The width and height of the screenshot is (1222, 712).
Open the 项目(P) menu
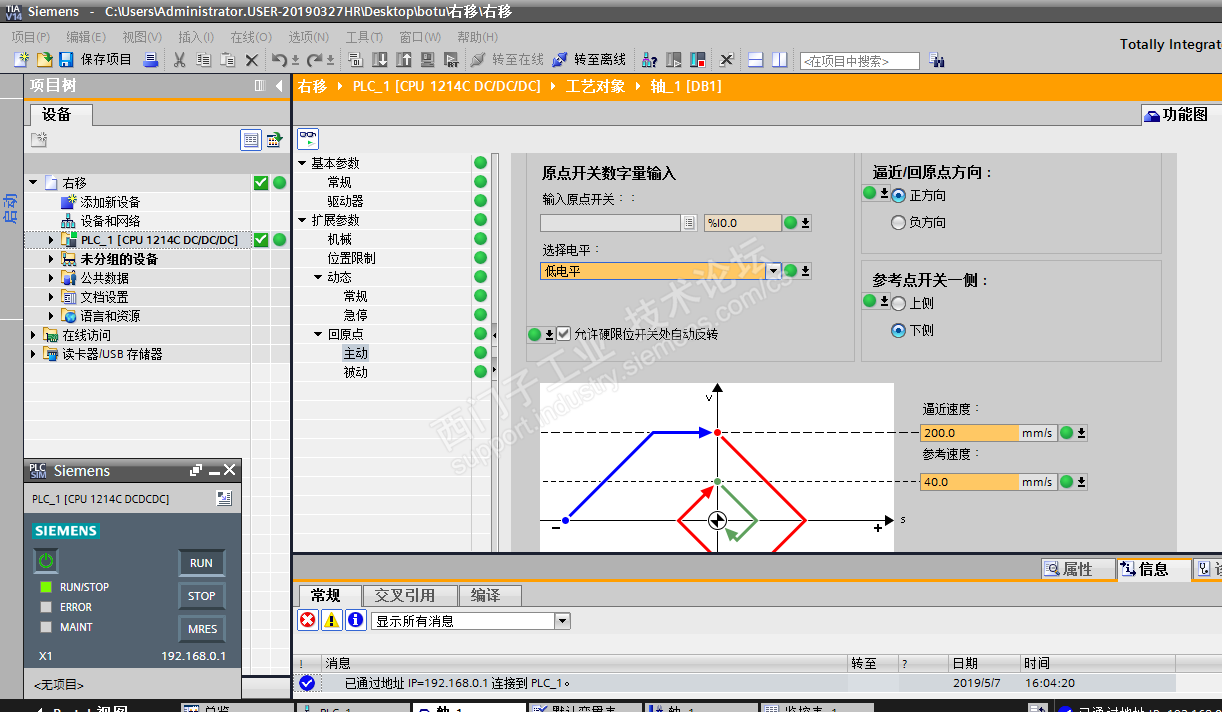(x=31, y=37)
